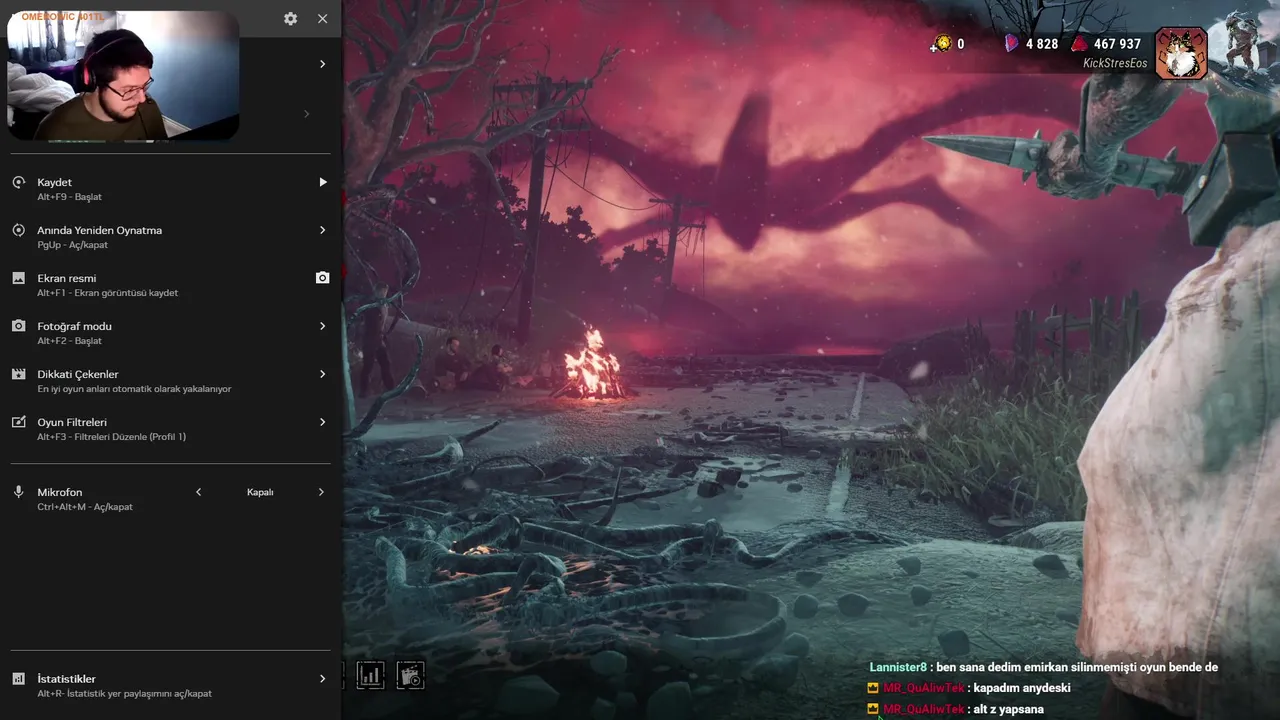This screenshot has width=1280, height=720.
Task: Expand the dimmed chevron beside the webcam
Action: 307,113
